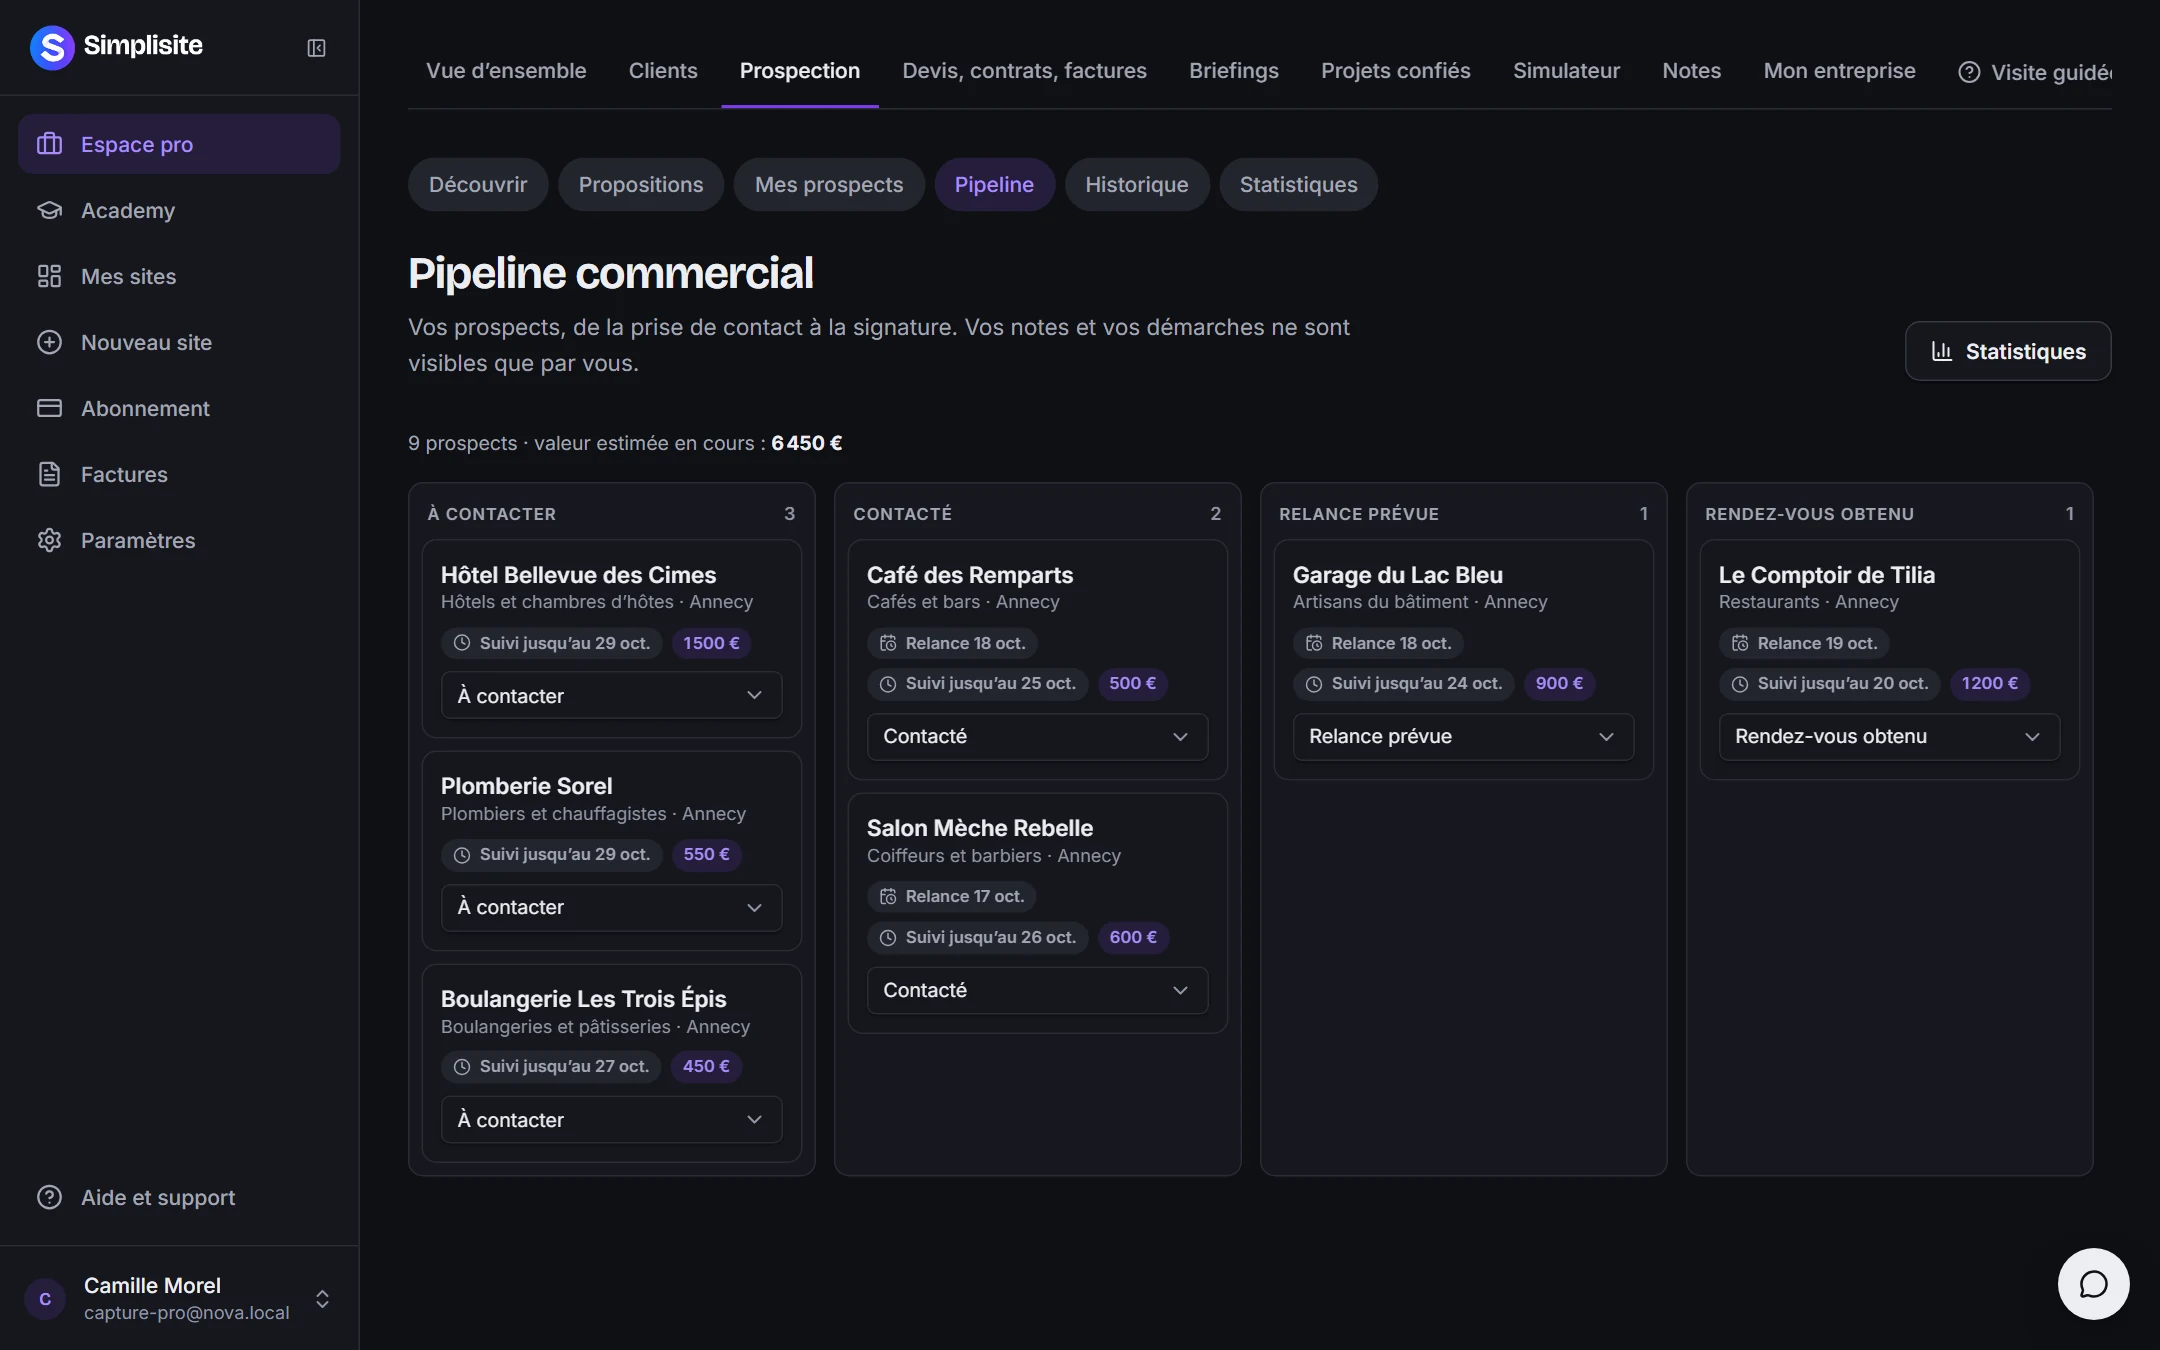Click the Simplisite logo icon
The height and width of the screenshot is (1350, 2160).
(x=52, y=47)
